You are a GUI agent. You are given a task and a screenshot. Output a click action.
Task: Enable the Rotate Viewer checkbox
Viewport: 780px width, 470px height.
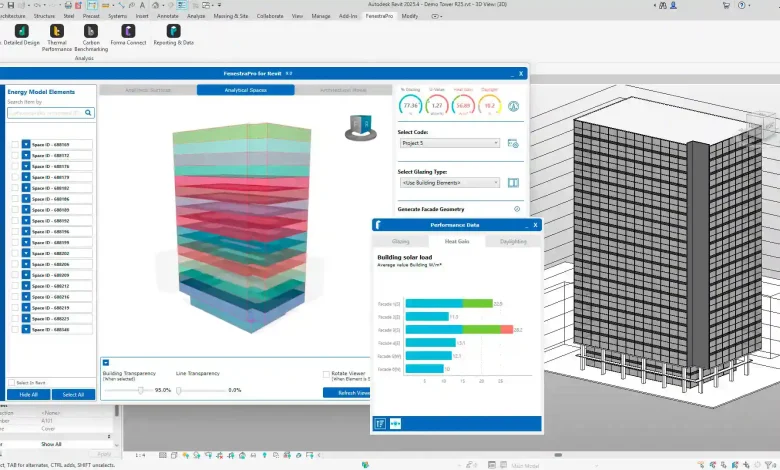[x=326, y=374]
